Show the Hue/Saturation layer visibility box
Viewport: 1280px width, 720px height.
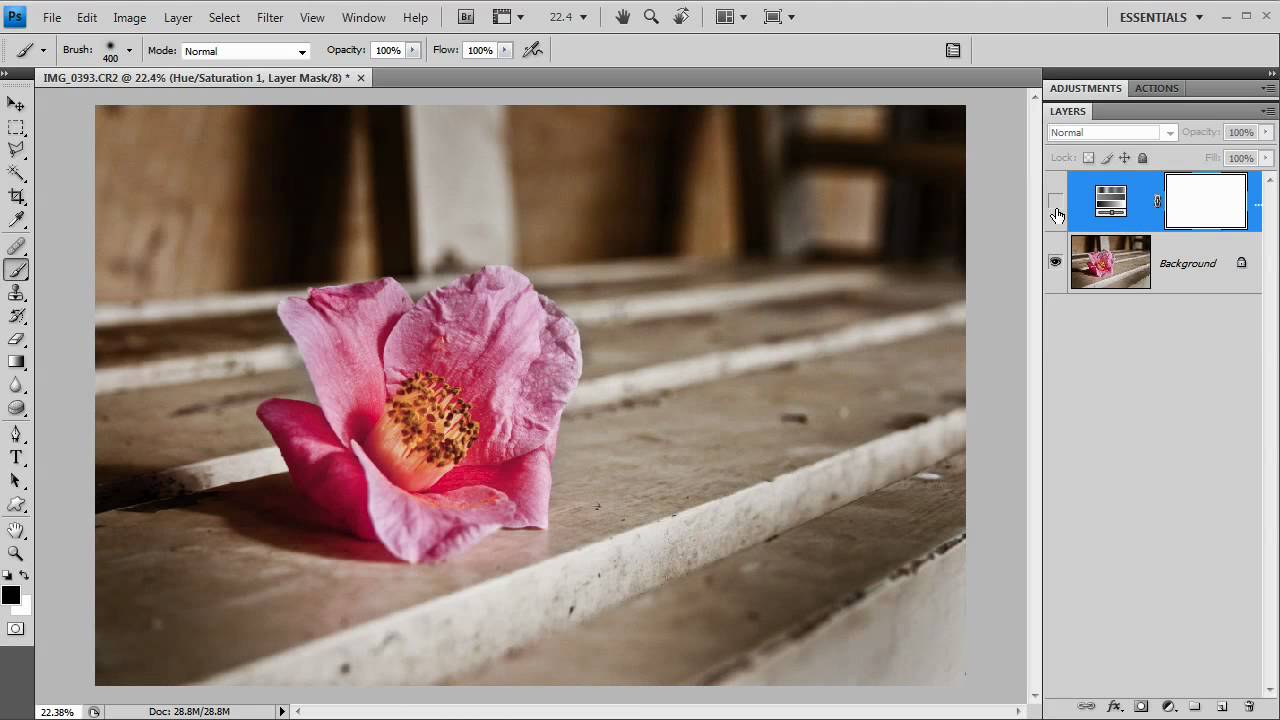tap(1055, 202)
